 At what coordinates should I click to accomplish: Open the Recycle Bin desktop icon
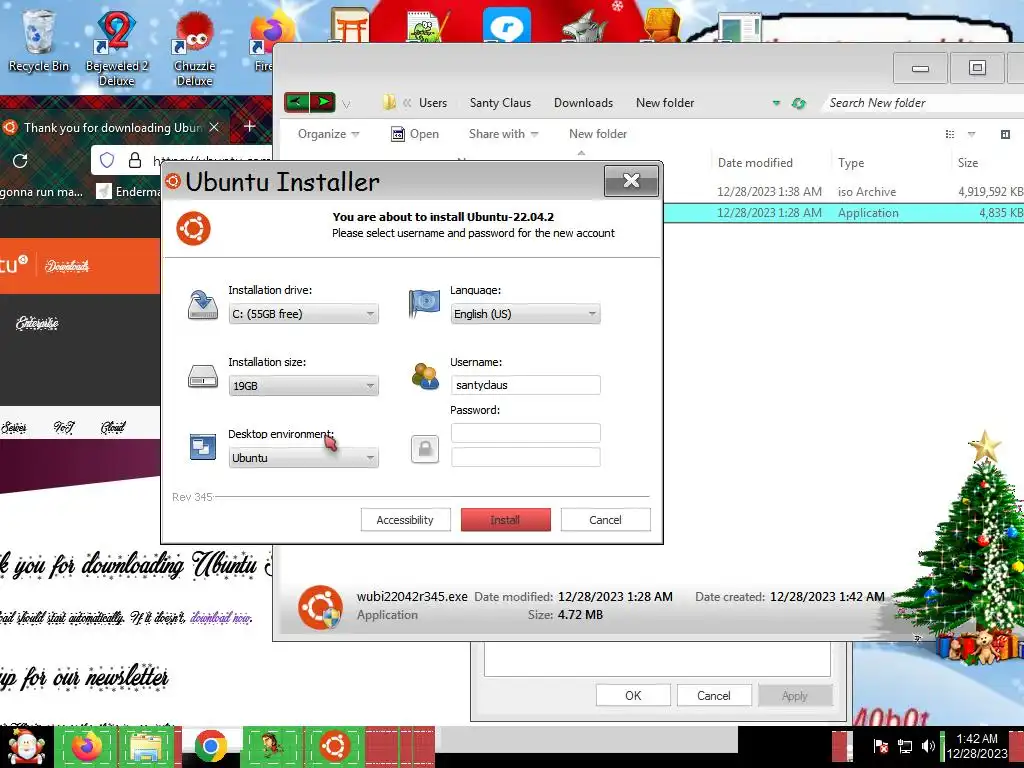38,40
